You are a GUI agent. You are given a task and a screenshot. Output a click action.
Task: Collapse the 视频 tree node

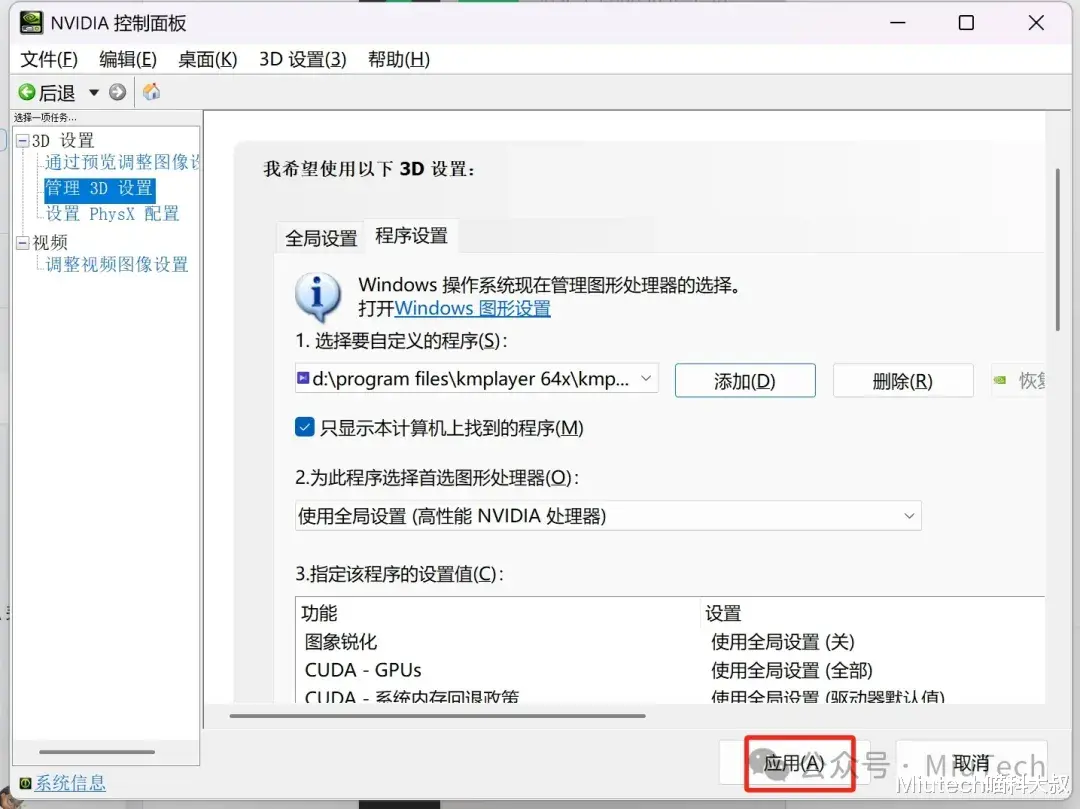[23, 243]
